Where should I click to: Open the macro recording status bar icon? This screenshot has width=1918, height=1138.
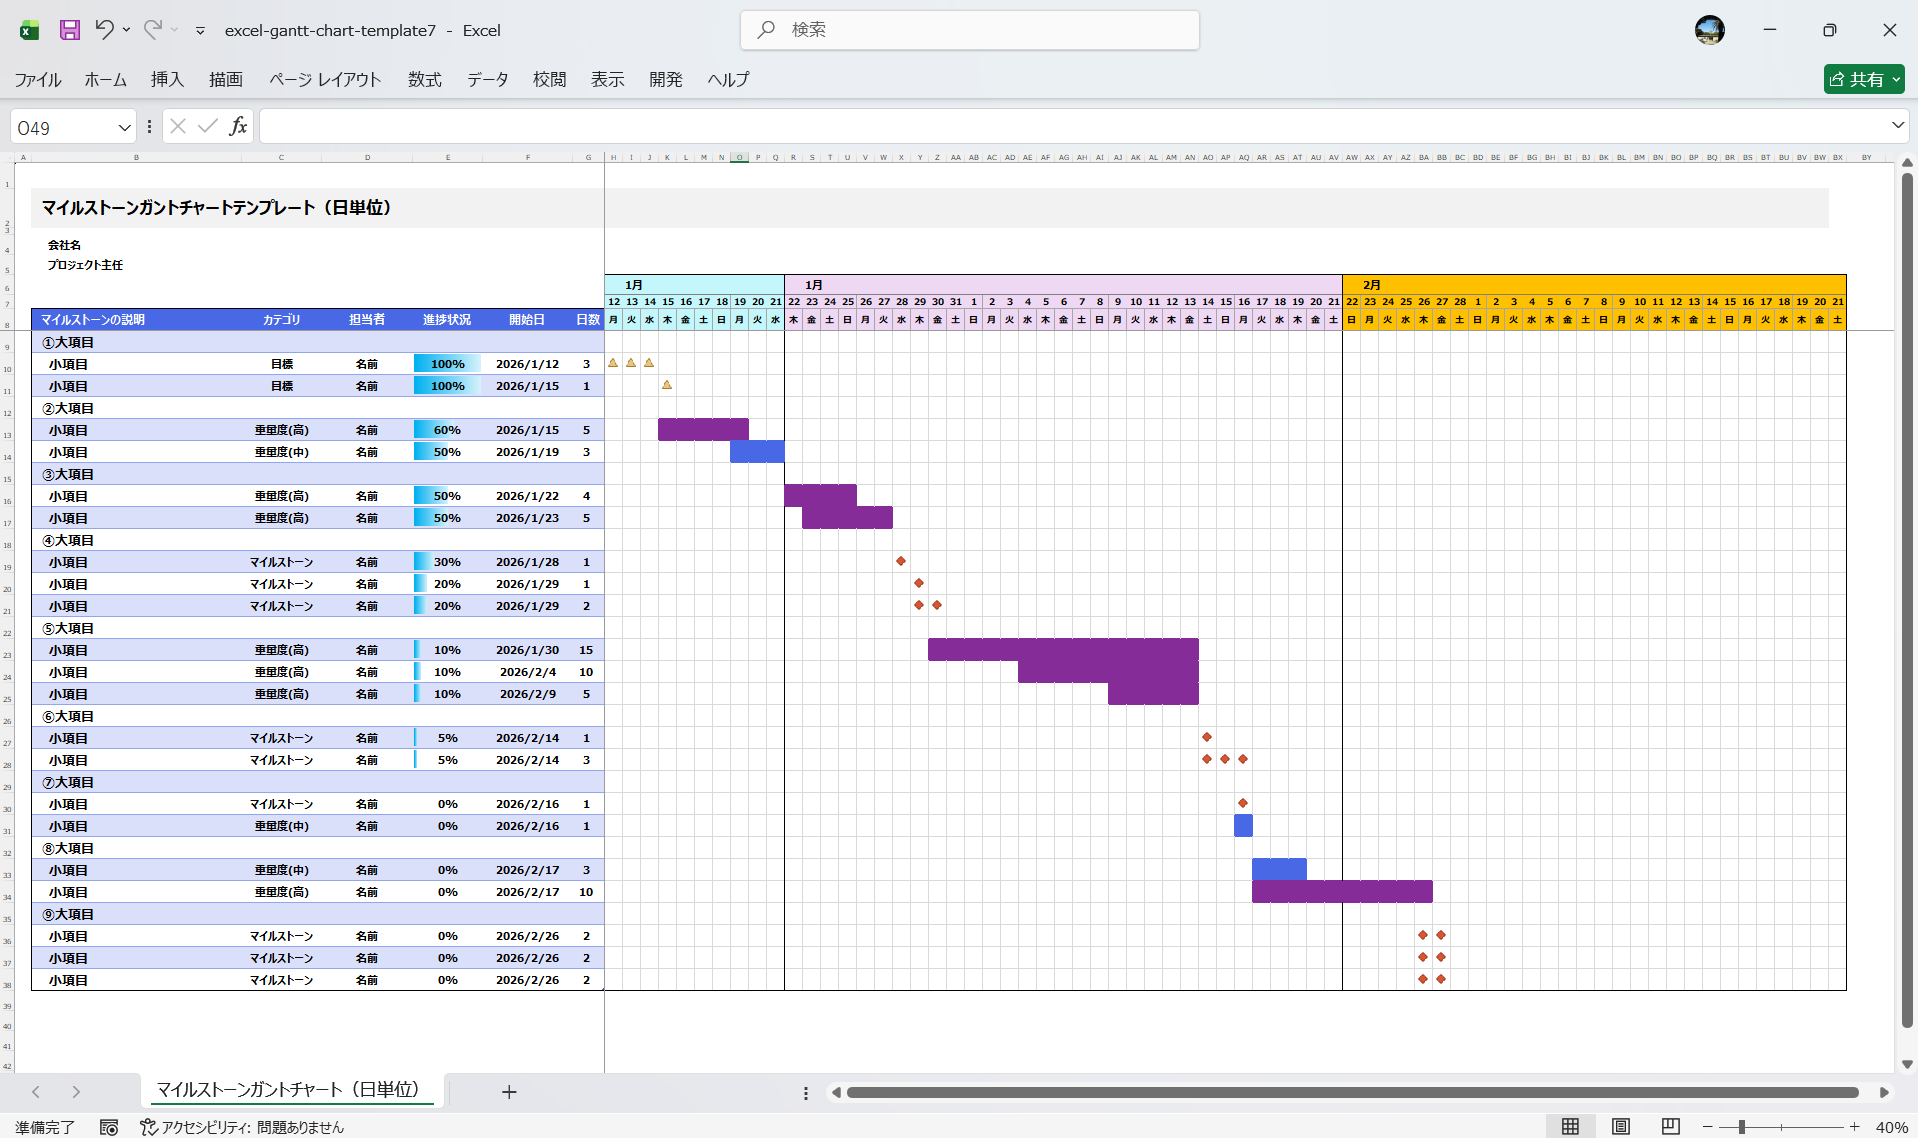[109, 1127]
